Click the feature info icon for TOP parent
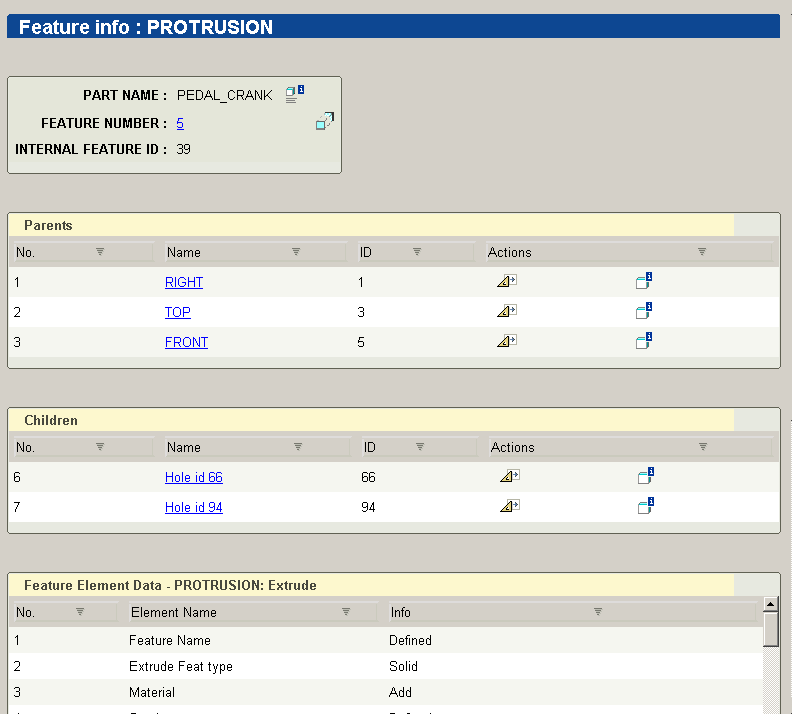Image resolution: width=792 pixels, height=714 pixels. (644, 312)
